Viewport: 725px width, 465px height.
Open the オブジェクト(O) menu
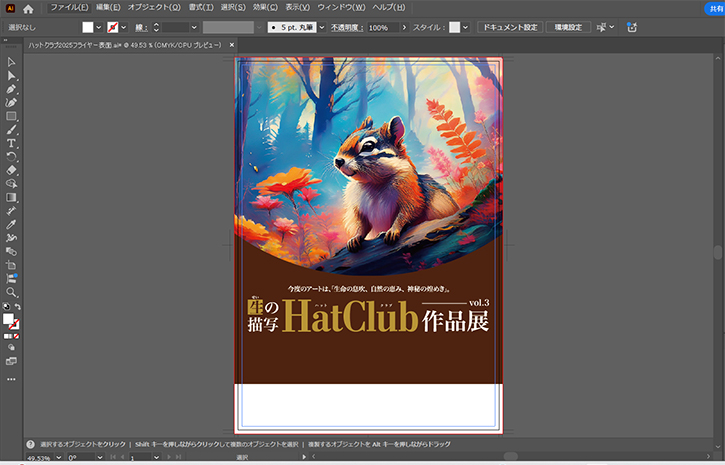click(x=154, y=8)
